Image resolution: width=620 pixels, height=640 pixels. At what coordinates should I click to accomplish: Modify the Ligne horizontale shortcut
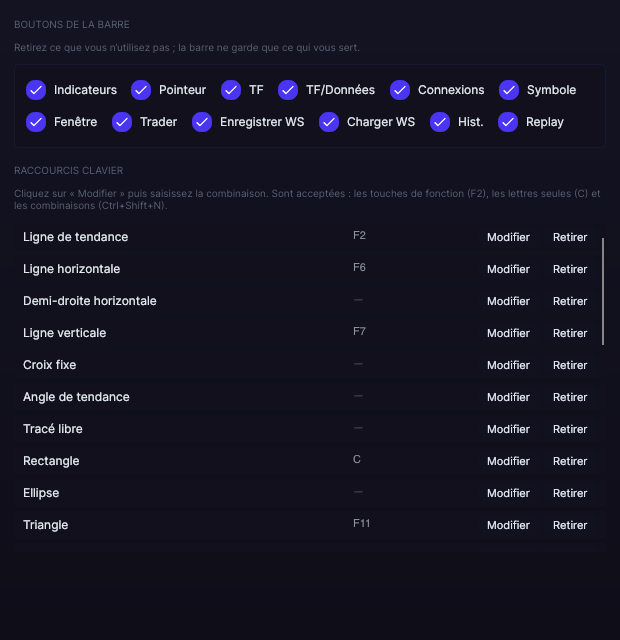pyautogui.click(x=508, y=269)
